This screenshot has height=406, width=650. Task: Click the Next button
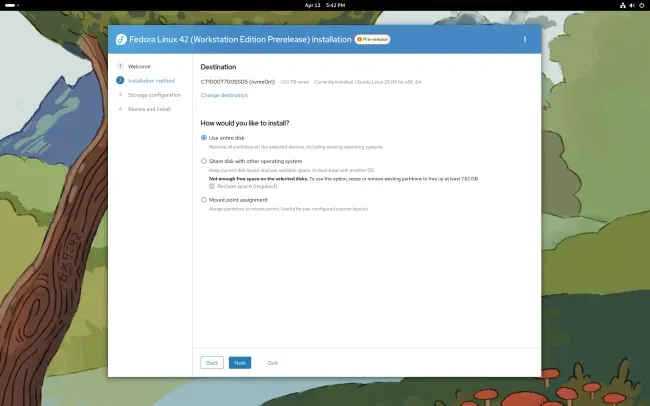240,363
